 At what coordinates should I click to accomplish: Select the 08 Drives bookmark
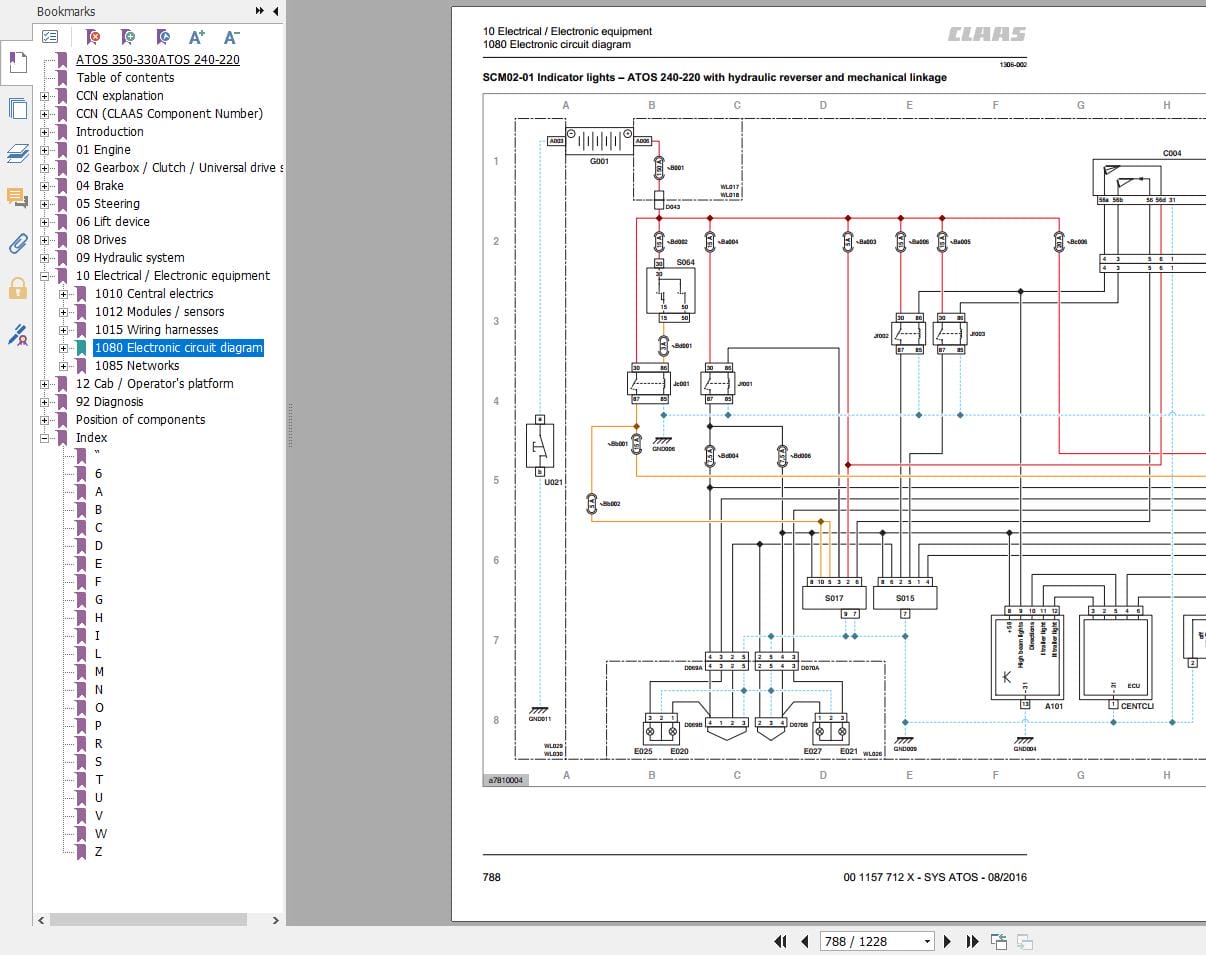(x=101, y=239)
